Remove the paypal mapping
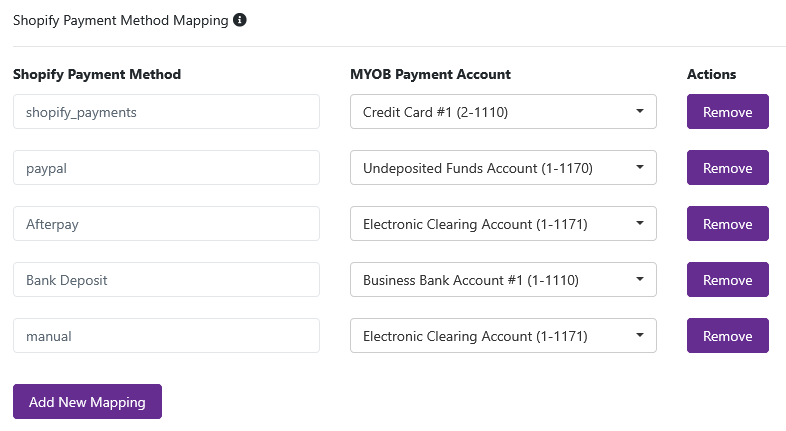Image resolution: width=786 pixels, height=431 pixels. [727, 168]
